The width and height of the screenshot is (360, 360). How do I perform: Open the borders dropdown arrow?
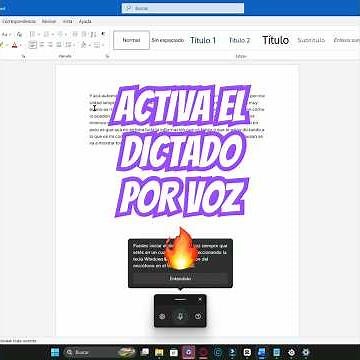point(103,45)
